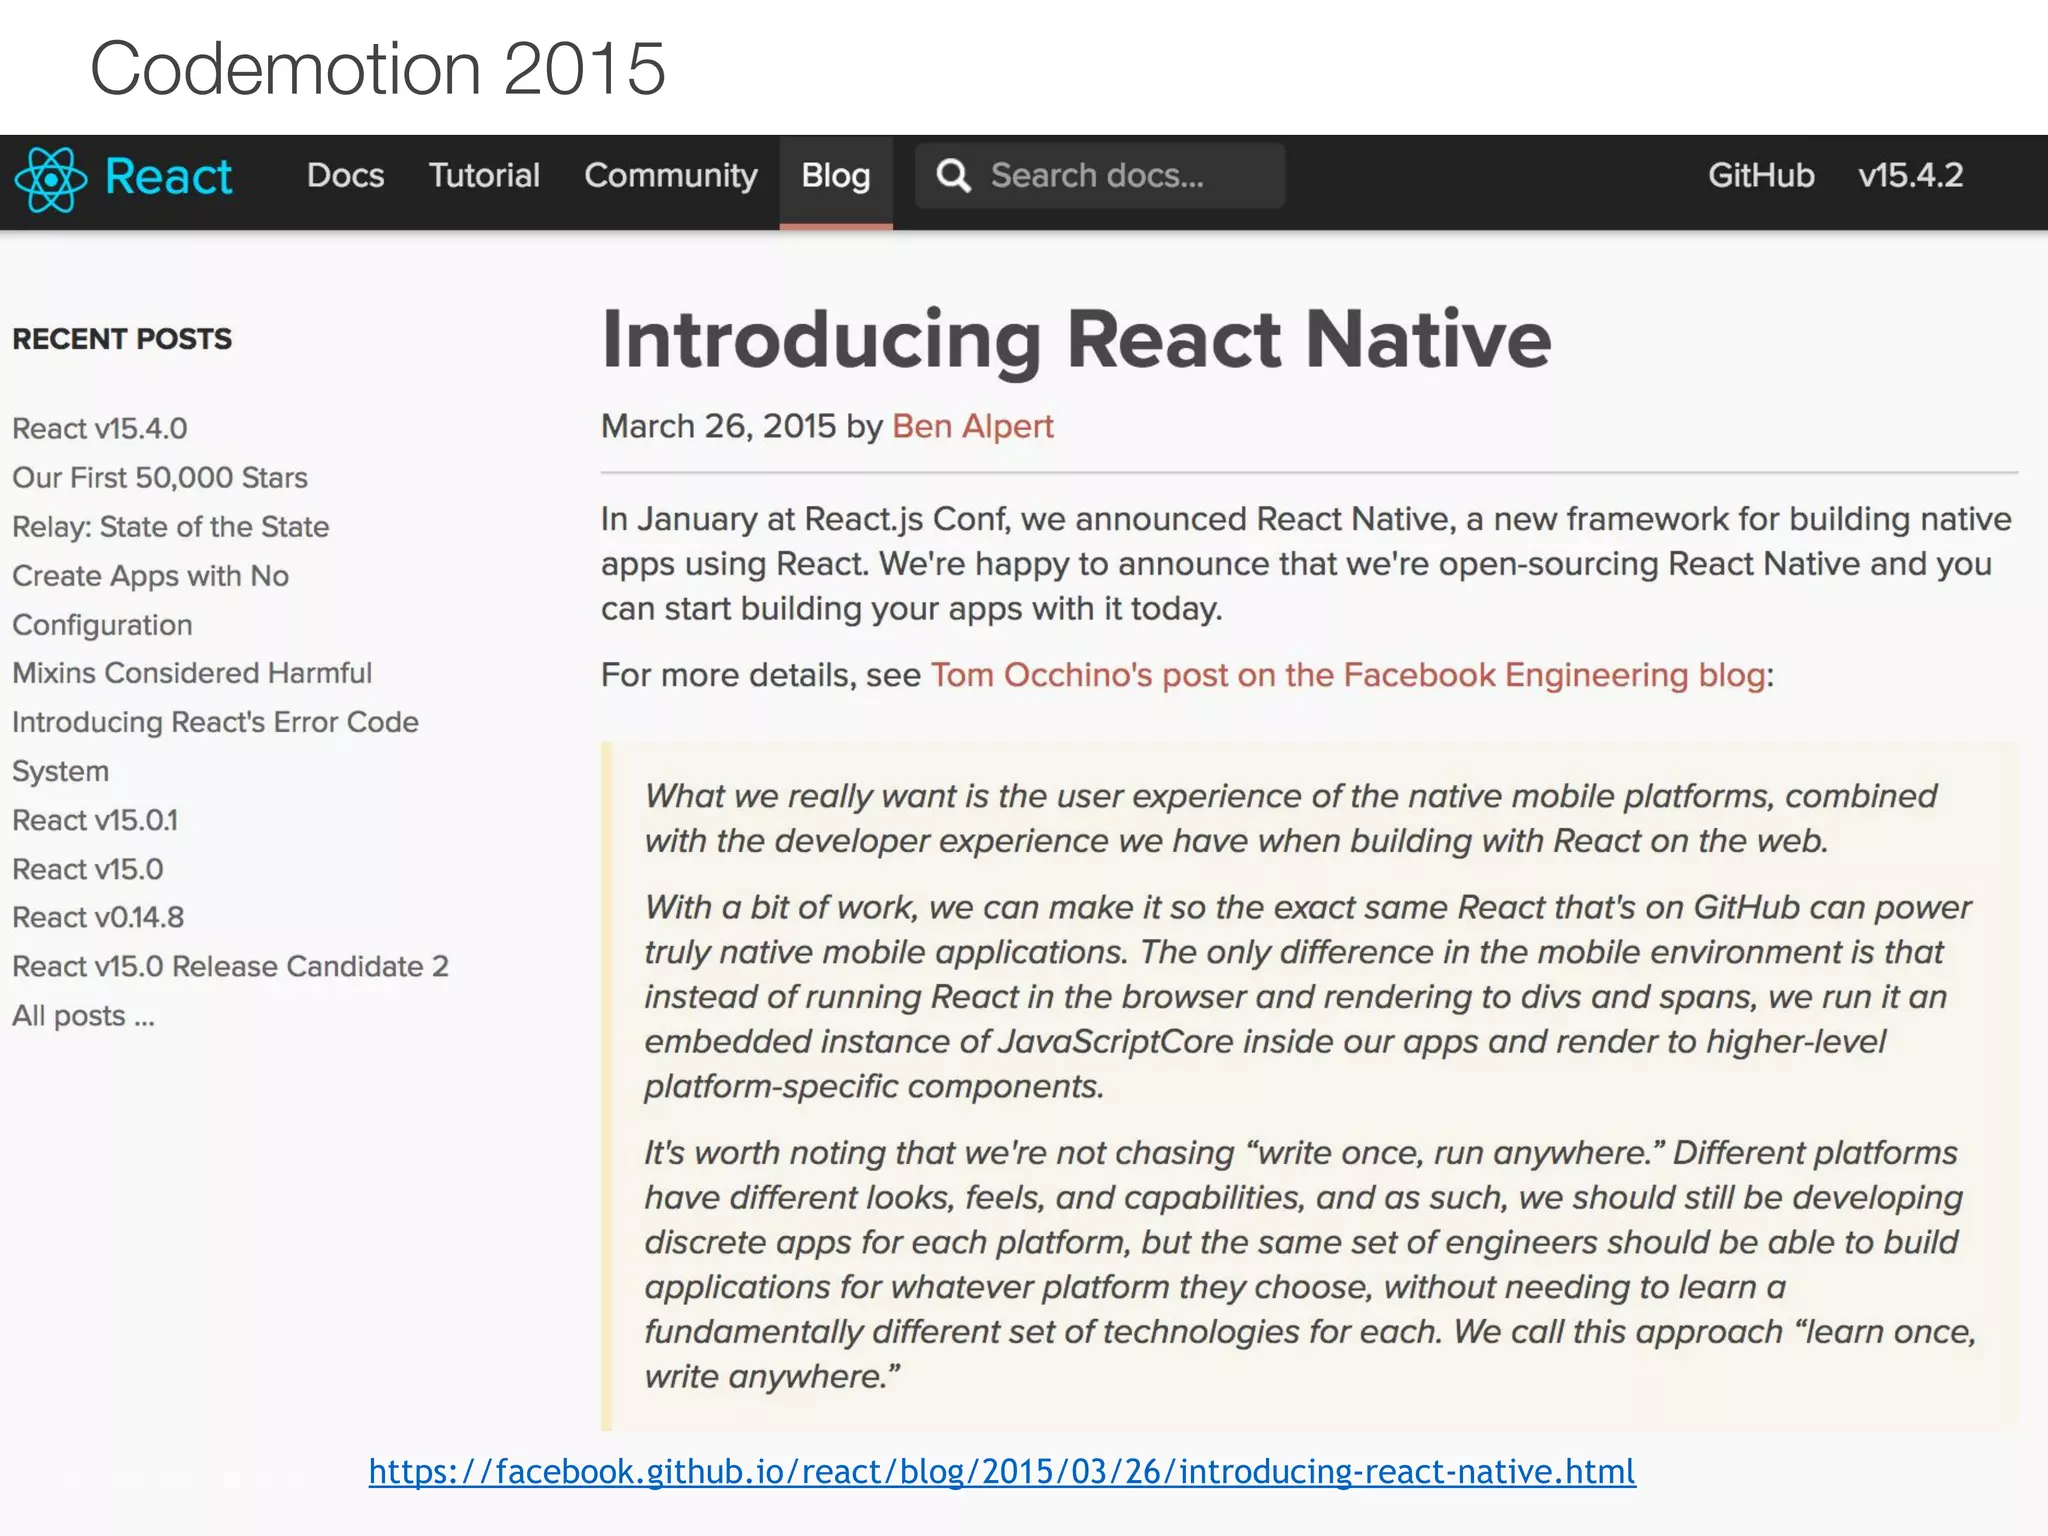Click the RECENT POSTS heading
This screenshot has height=1536, width=2048.
coord(122,339)
